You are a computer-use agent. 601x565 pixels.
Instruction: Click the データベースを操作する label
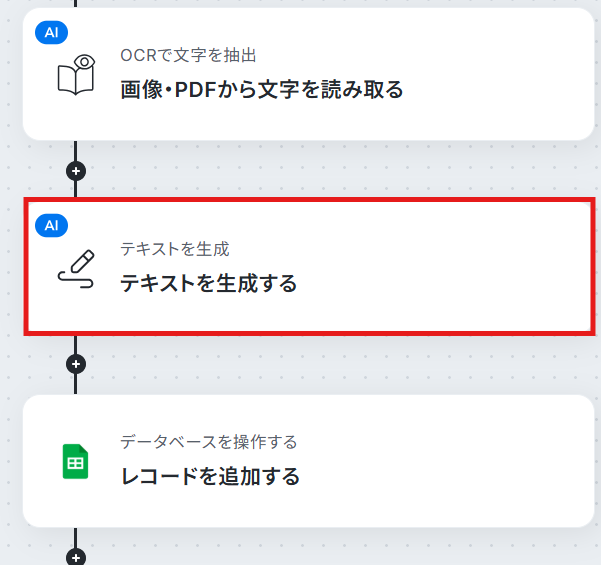point(209,442)
